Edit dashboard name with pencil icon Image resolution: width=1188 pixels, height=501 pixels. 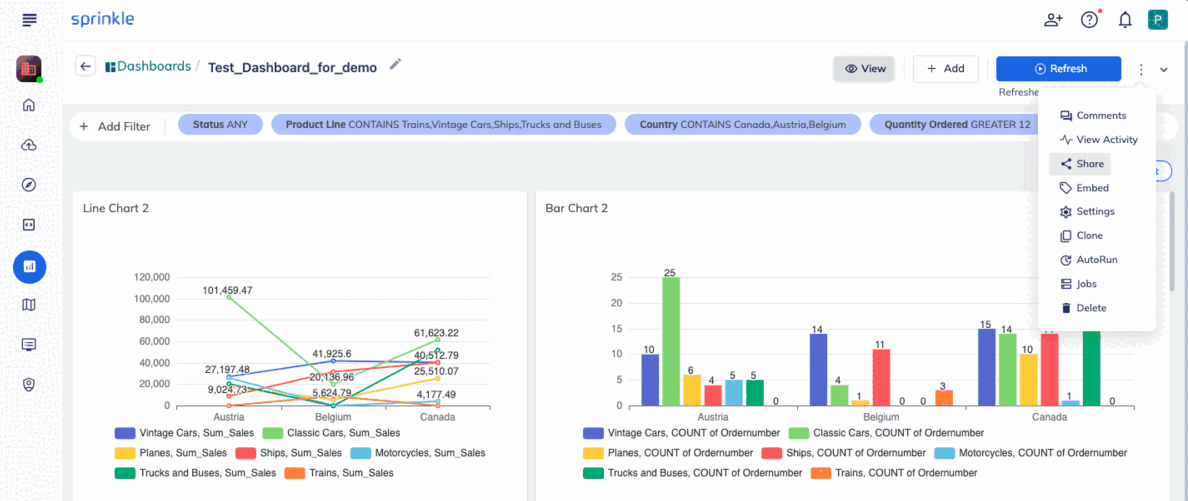395,65
